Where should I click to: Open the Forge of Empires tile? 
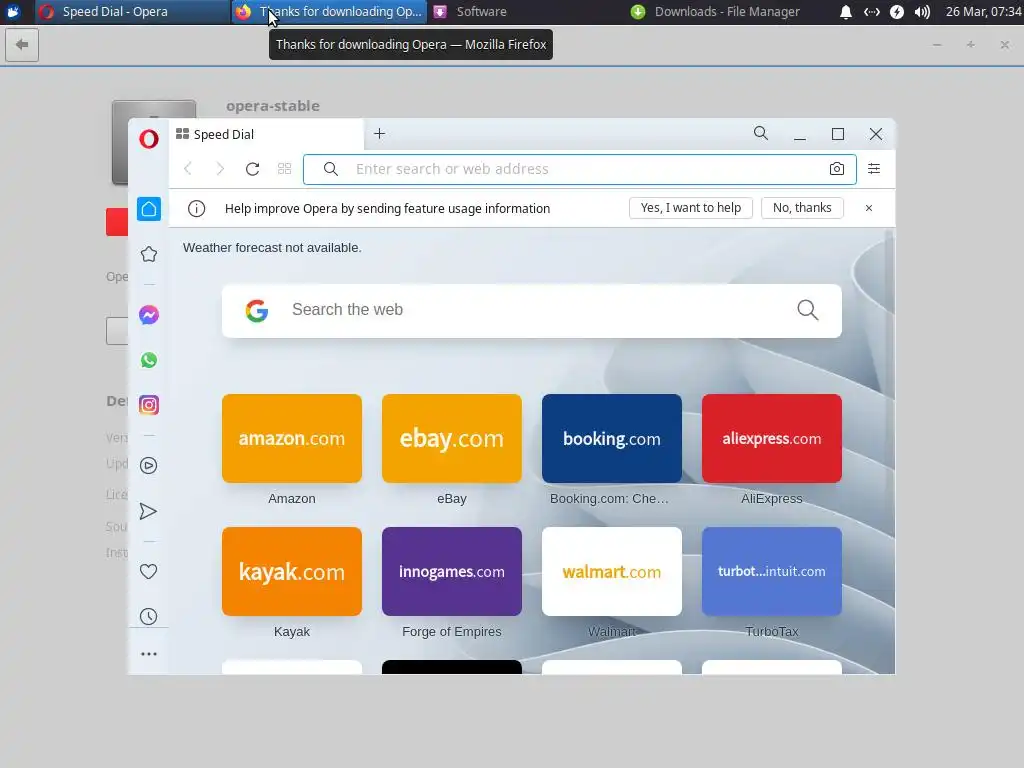tap(452, 571)
